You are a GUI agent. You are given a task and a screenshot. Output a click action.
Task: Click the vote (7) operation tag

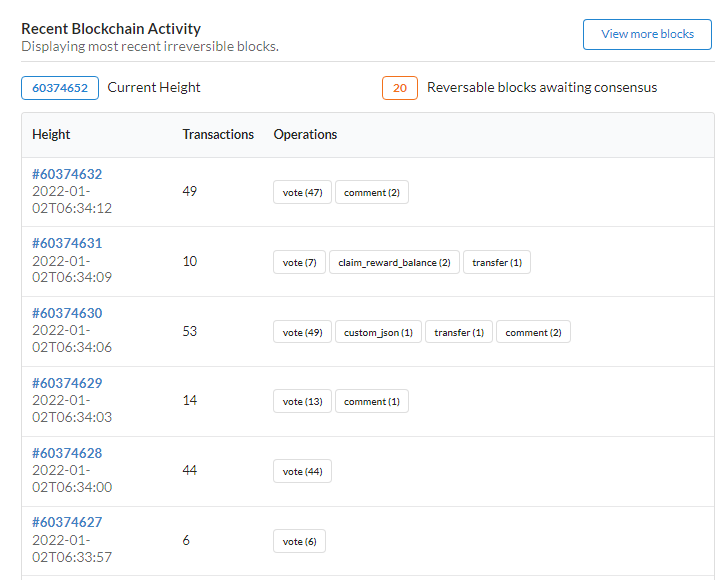pos(299,262)
